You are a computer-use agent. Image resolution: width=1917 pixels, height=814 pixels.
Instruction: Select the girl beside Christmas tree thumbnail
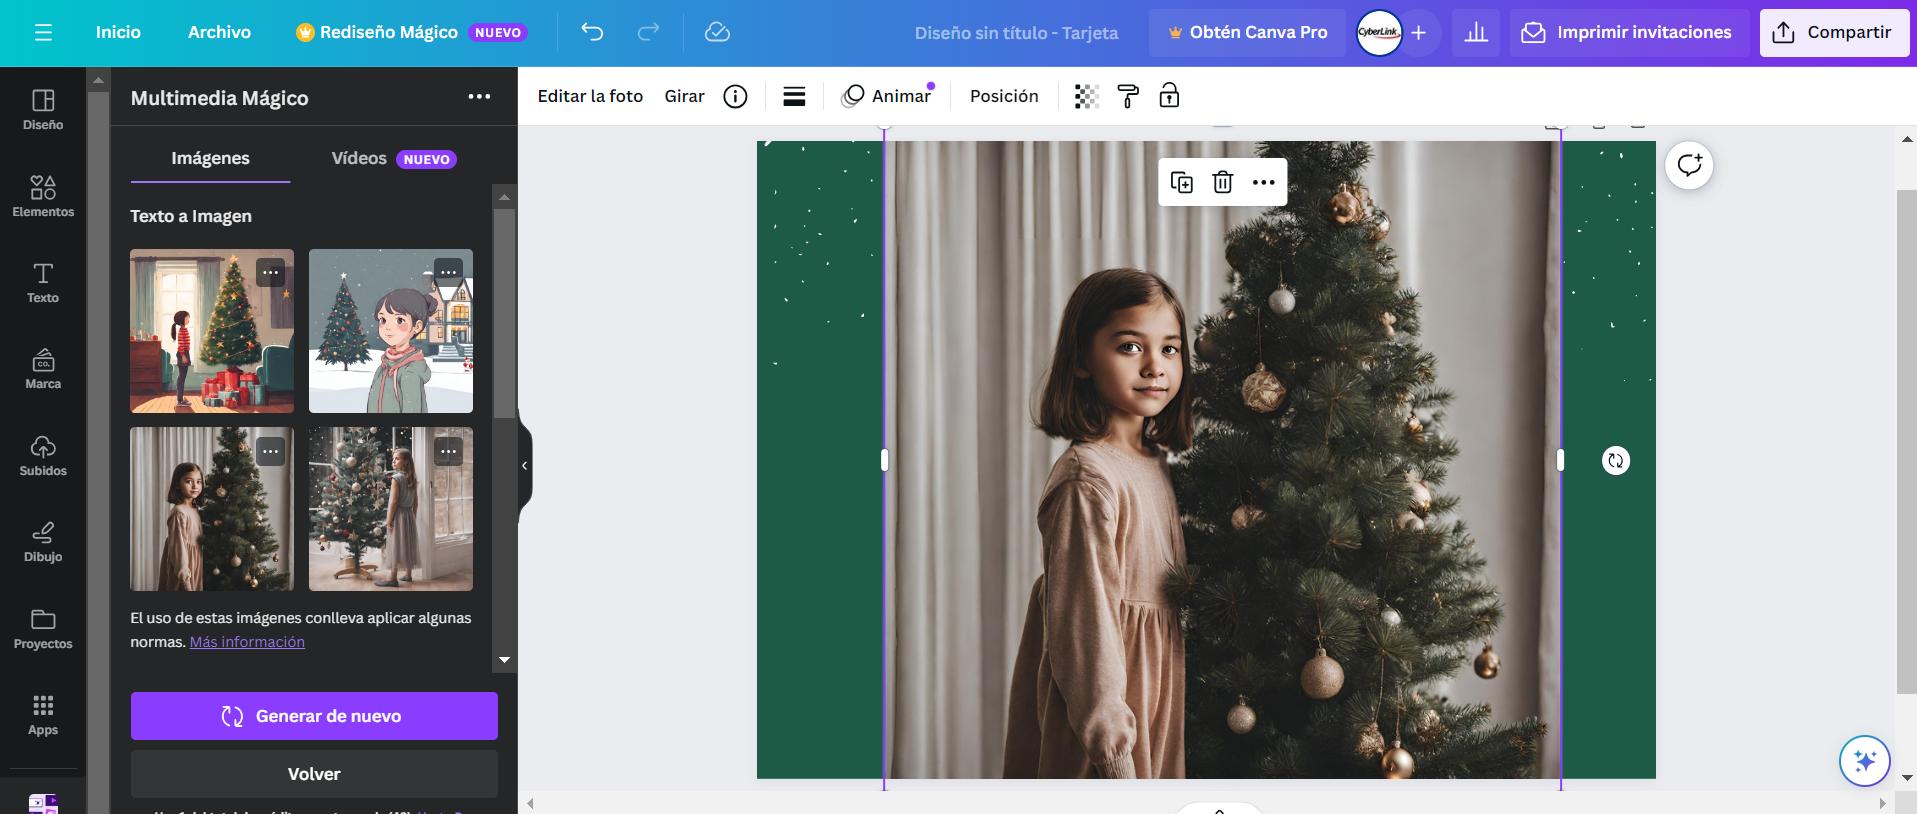coord(212,509)
